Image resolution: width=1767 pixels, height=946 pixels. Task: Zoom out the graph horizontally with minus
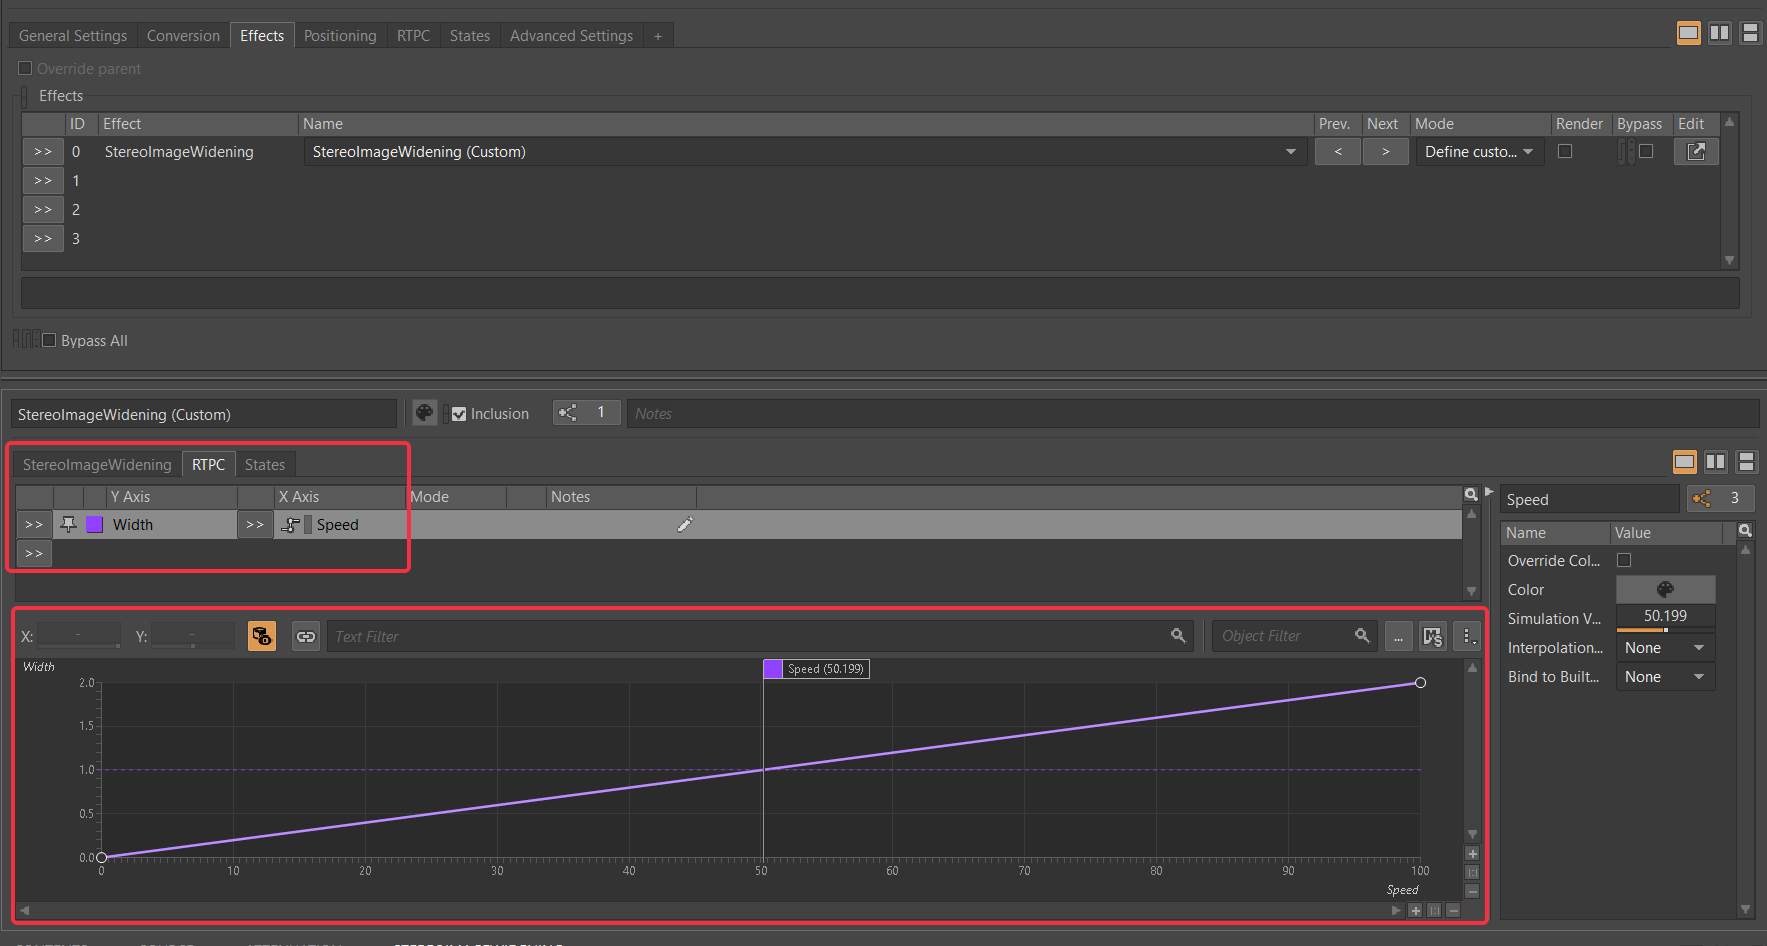(x=1453, y=910)
